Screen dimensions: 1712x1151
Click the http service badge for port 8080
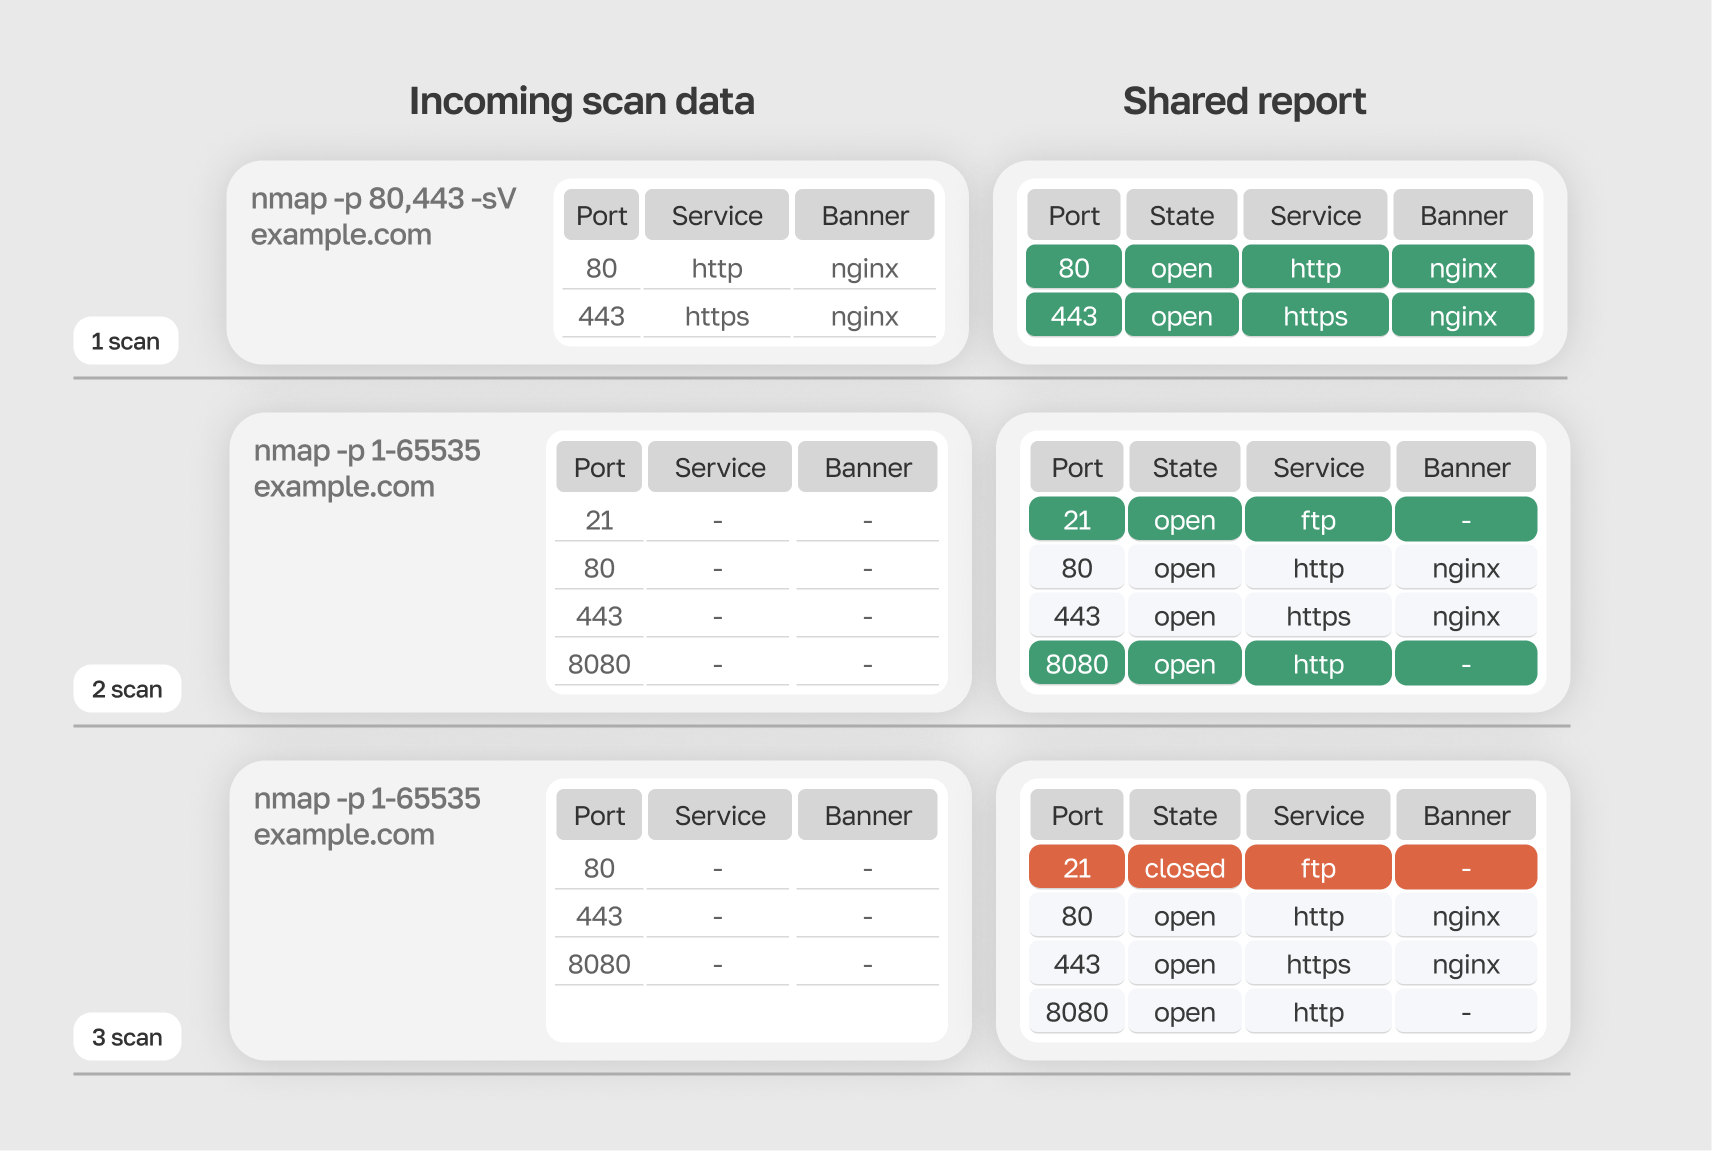(1318, 663)
